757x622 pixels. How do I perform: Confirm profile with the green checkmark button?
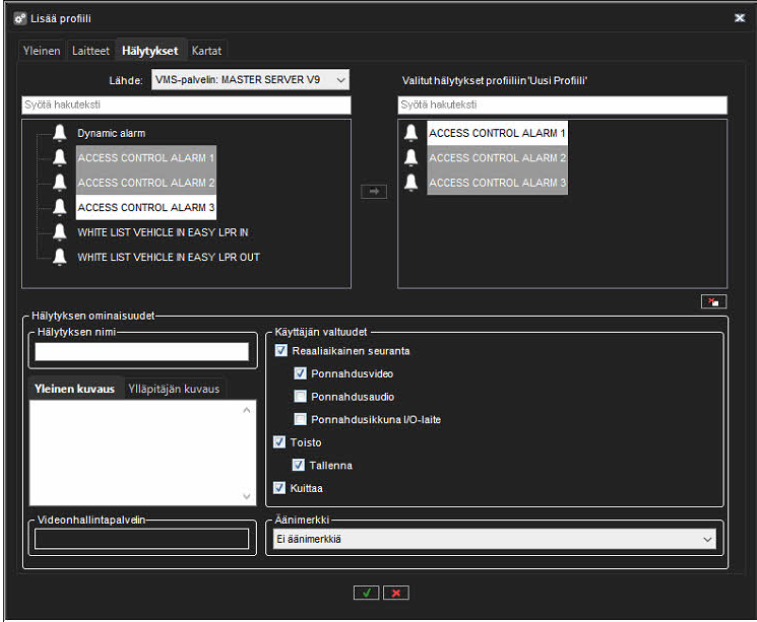[x=366, y=593]
